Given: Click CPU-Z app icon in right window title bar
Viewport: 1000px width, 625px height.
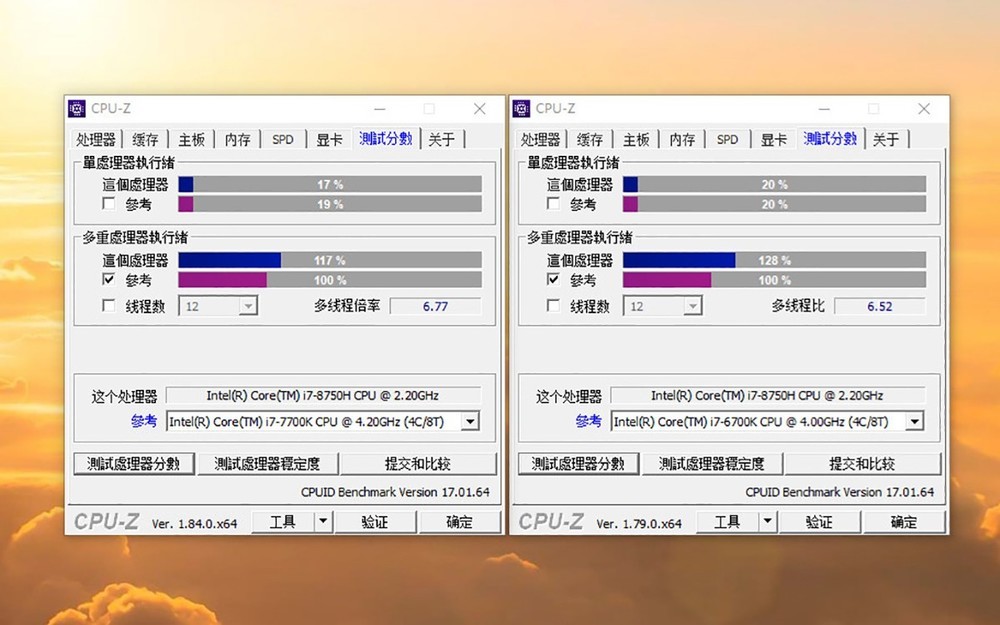Looking at the screenshot, I should (521, 108).
